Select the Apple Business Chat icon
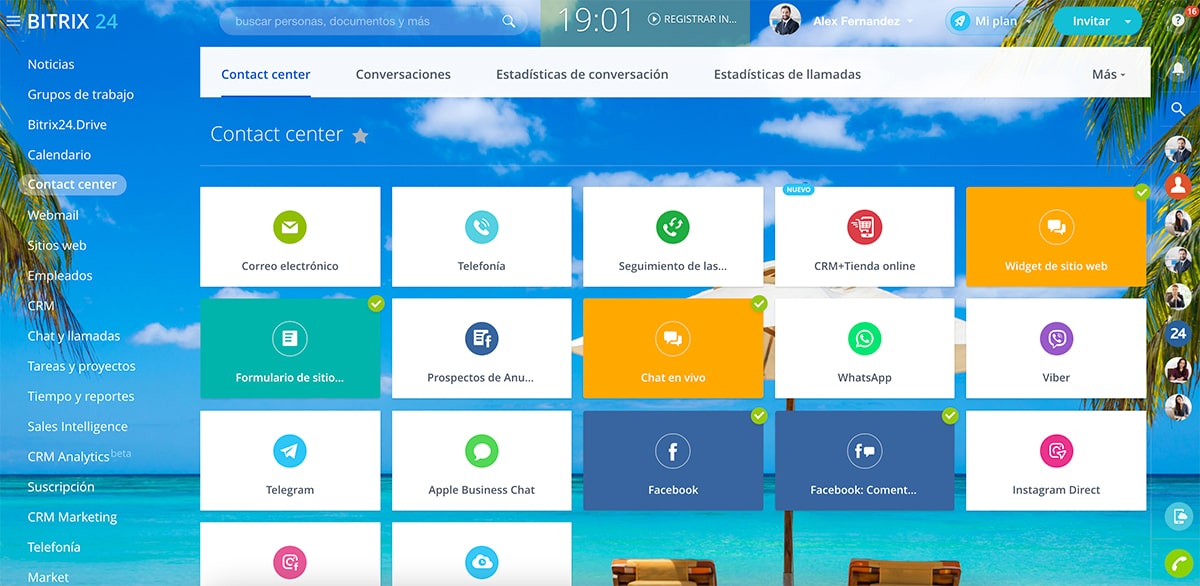Screen dimensions: 1200x586 coord(481,451)
